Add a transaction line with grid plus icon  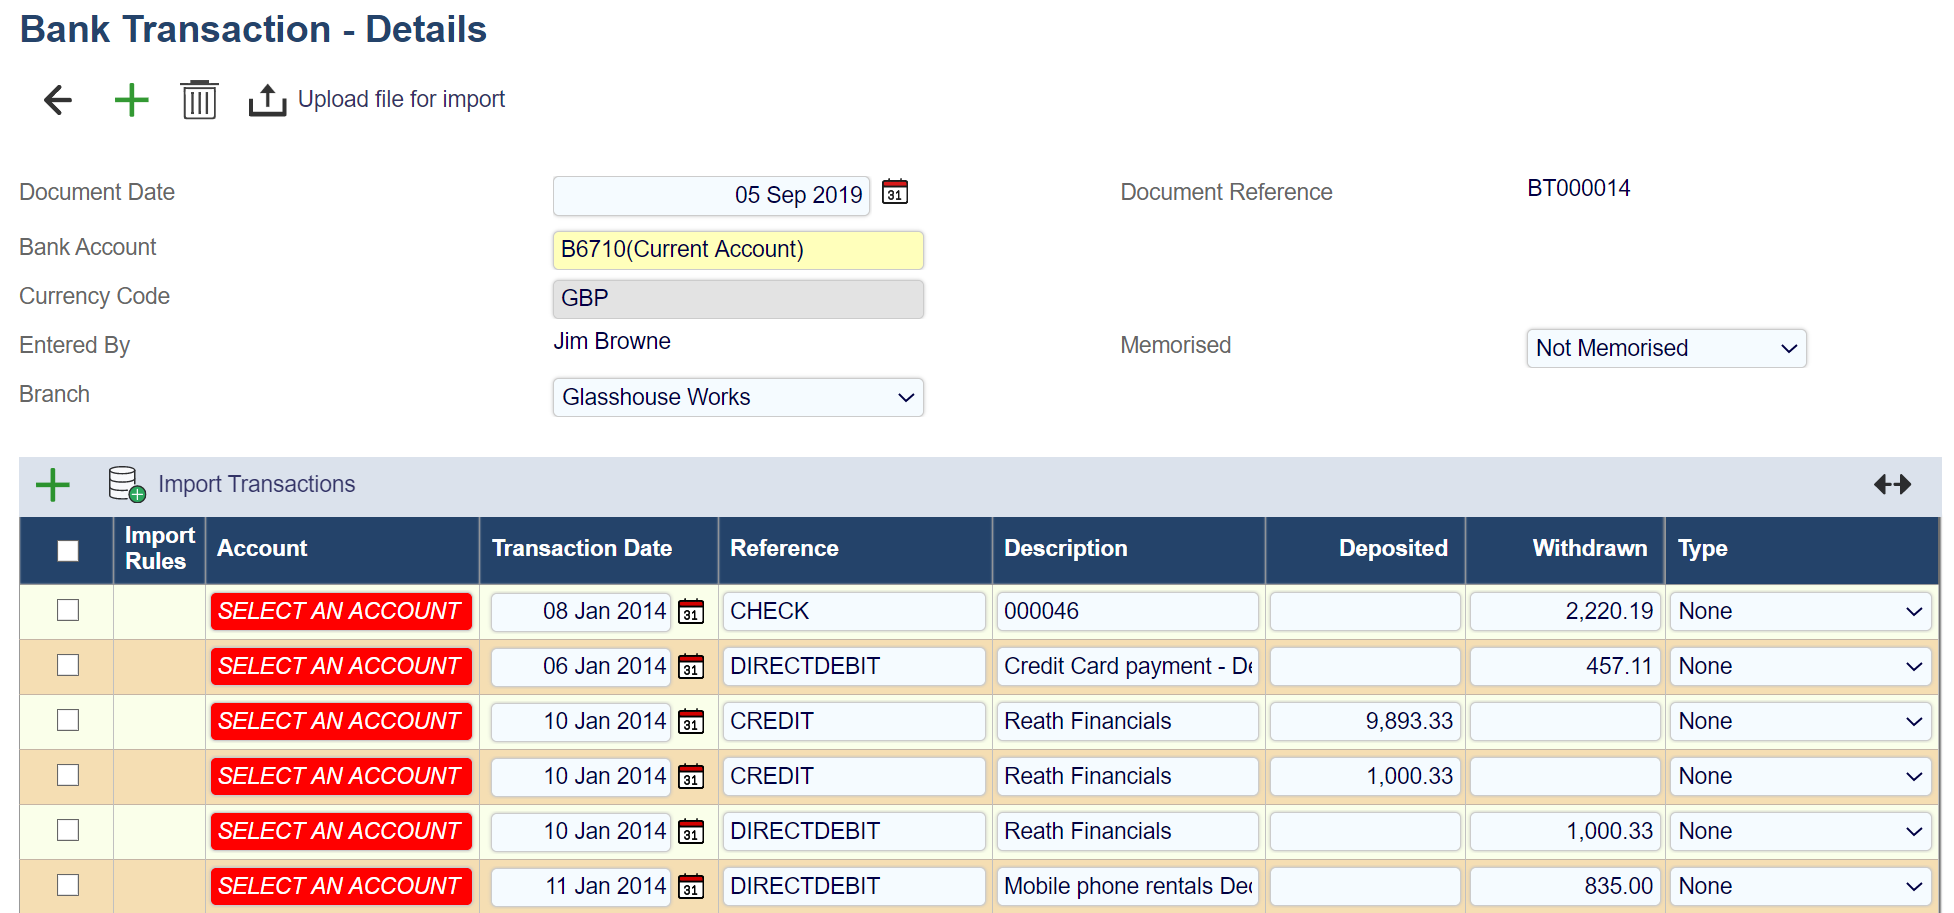53,485
